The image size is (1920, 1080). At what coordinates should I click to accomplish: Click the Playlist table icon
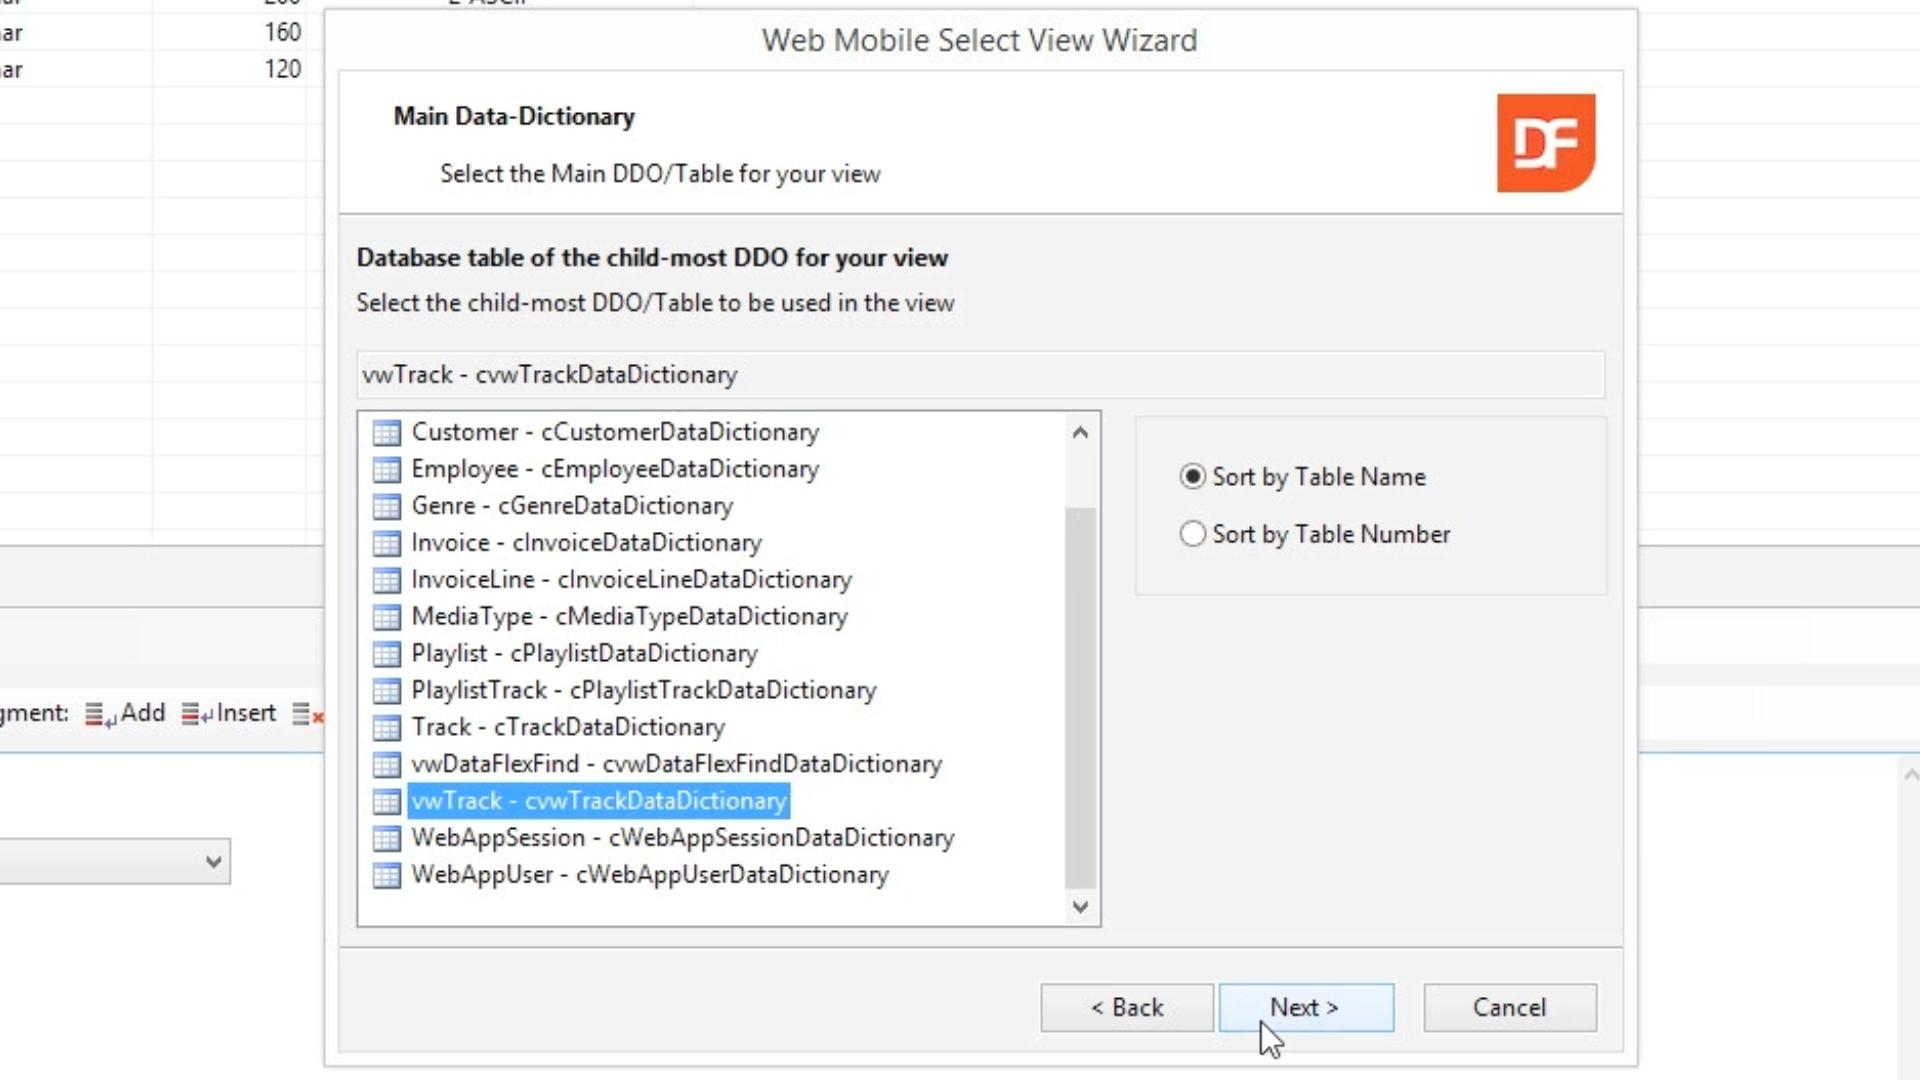point(386,655)
